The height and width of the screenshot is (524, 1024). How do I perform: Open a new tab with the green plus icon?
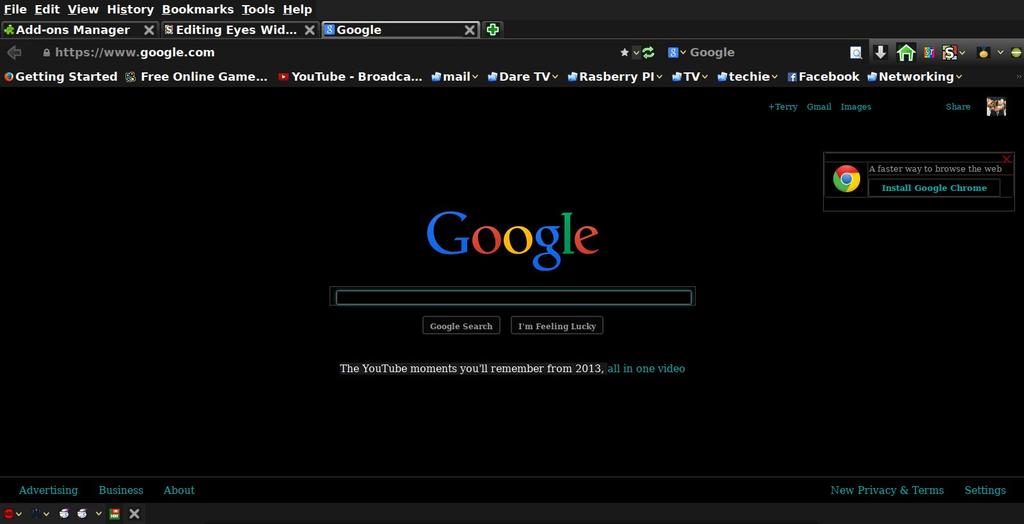[x=492, y=29]
